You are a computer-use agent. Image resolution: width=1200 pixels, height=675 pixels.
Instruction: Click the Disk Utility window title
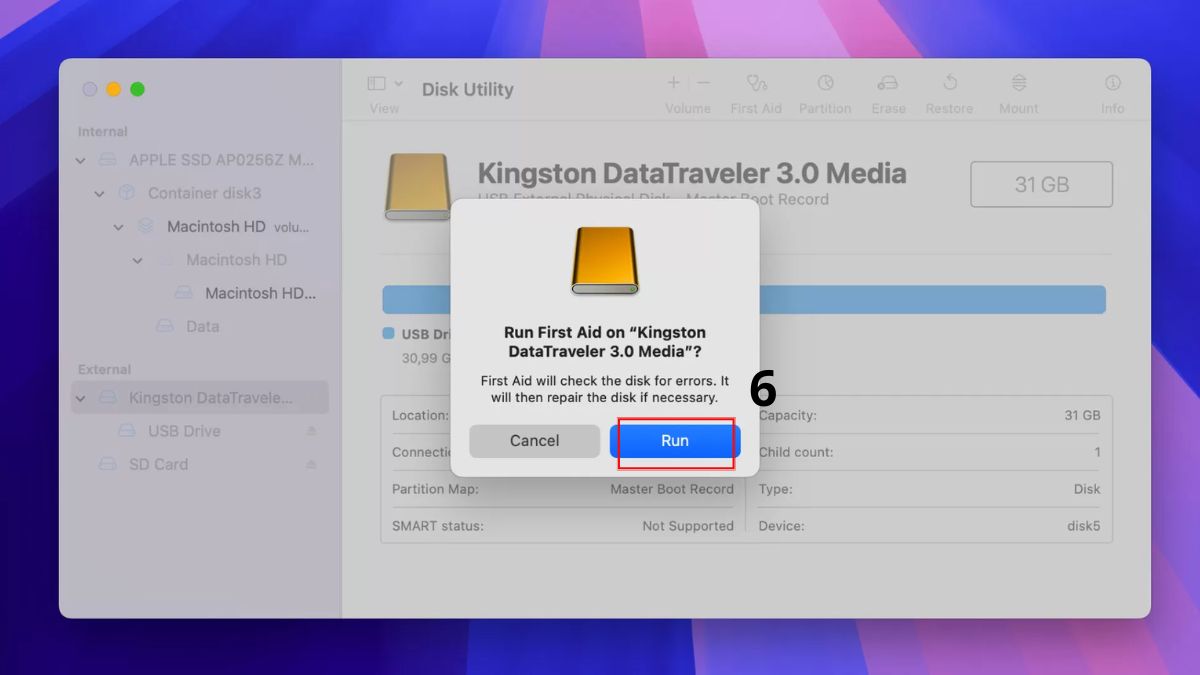[468, 89]
